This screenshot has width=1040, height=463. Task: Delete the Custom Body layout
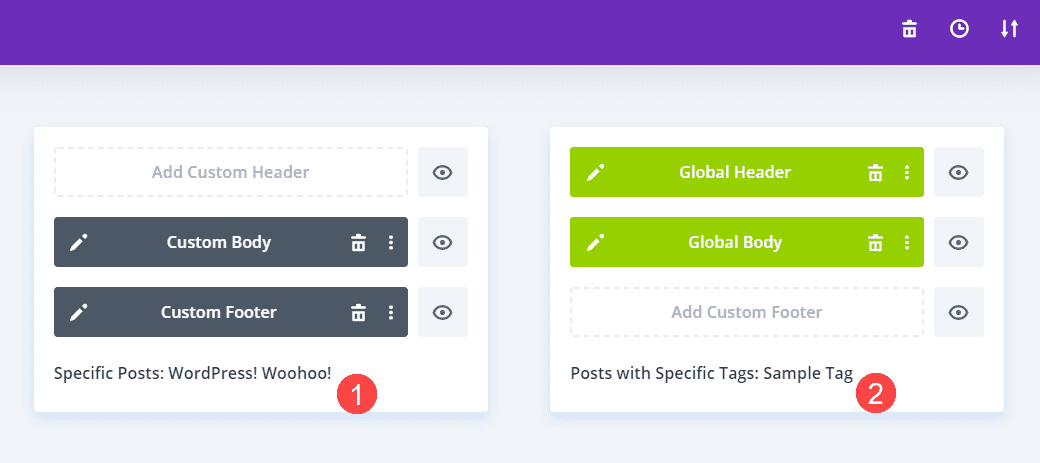[x=358, y=242]
